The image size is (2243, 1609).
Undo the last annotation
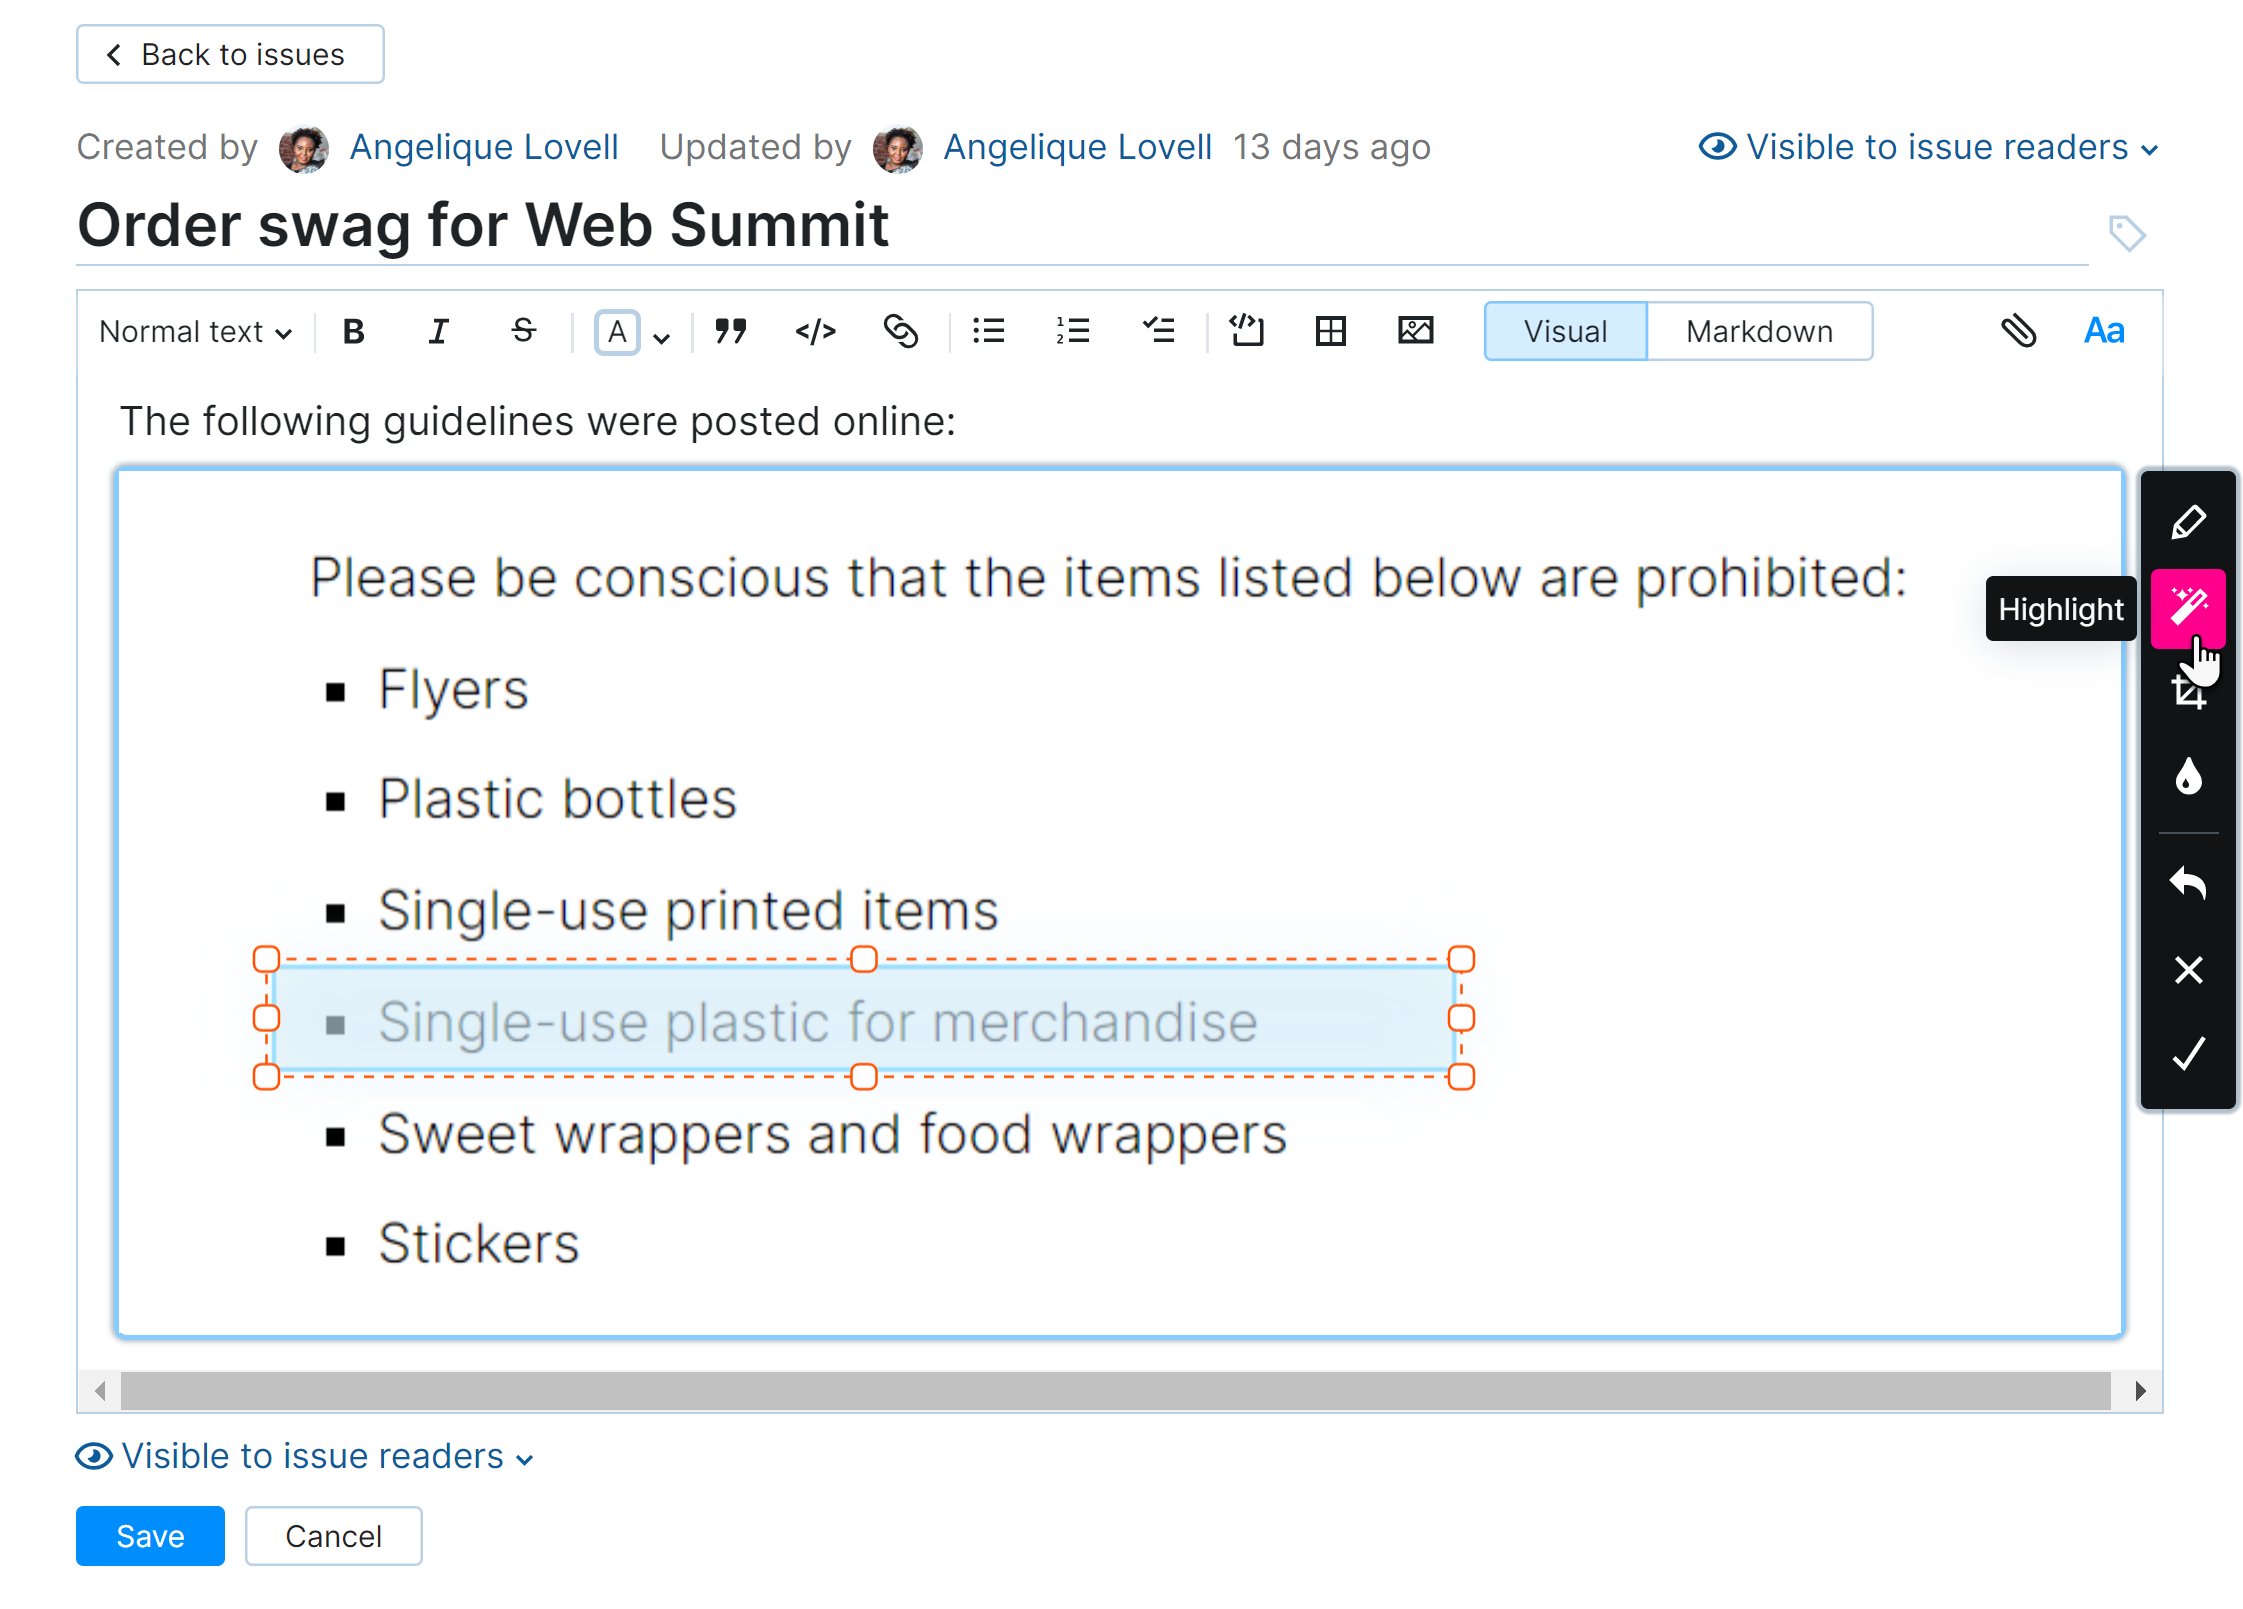click(2189, 883)
